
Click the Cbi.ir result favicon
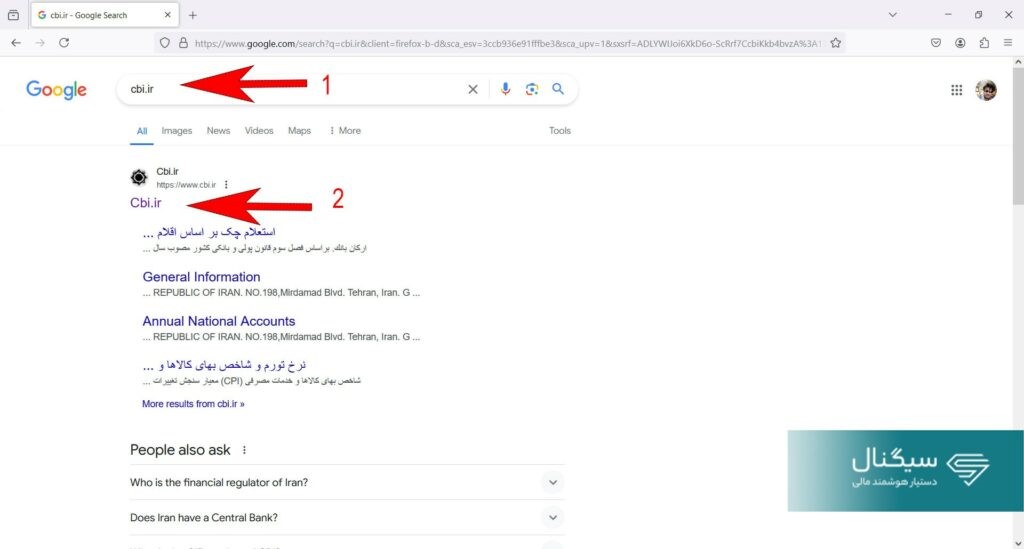(x=139, y=177)
